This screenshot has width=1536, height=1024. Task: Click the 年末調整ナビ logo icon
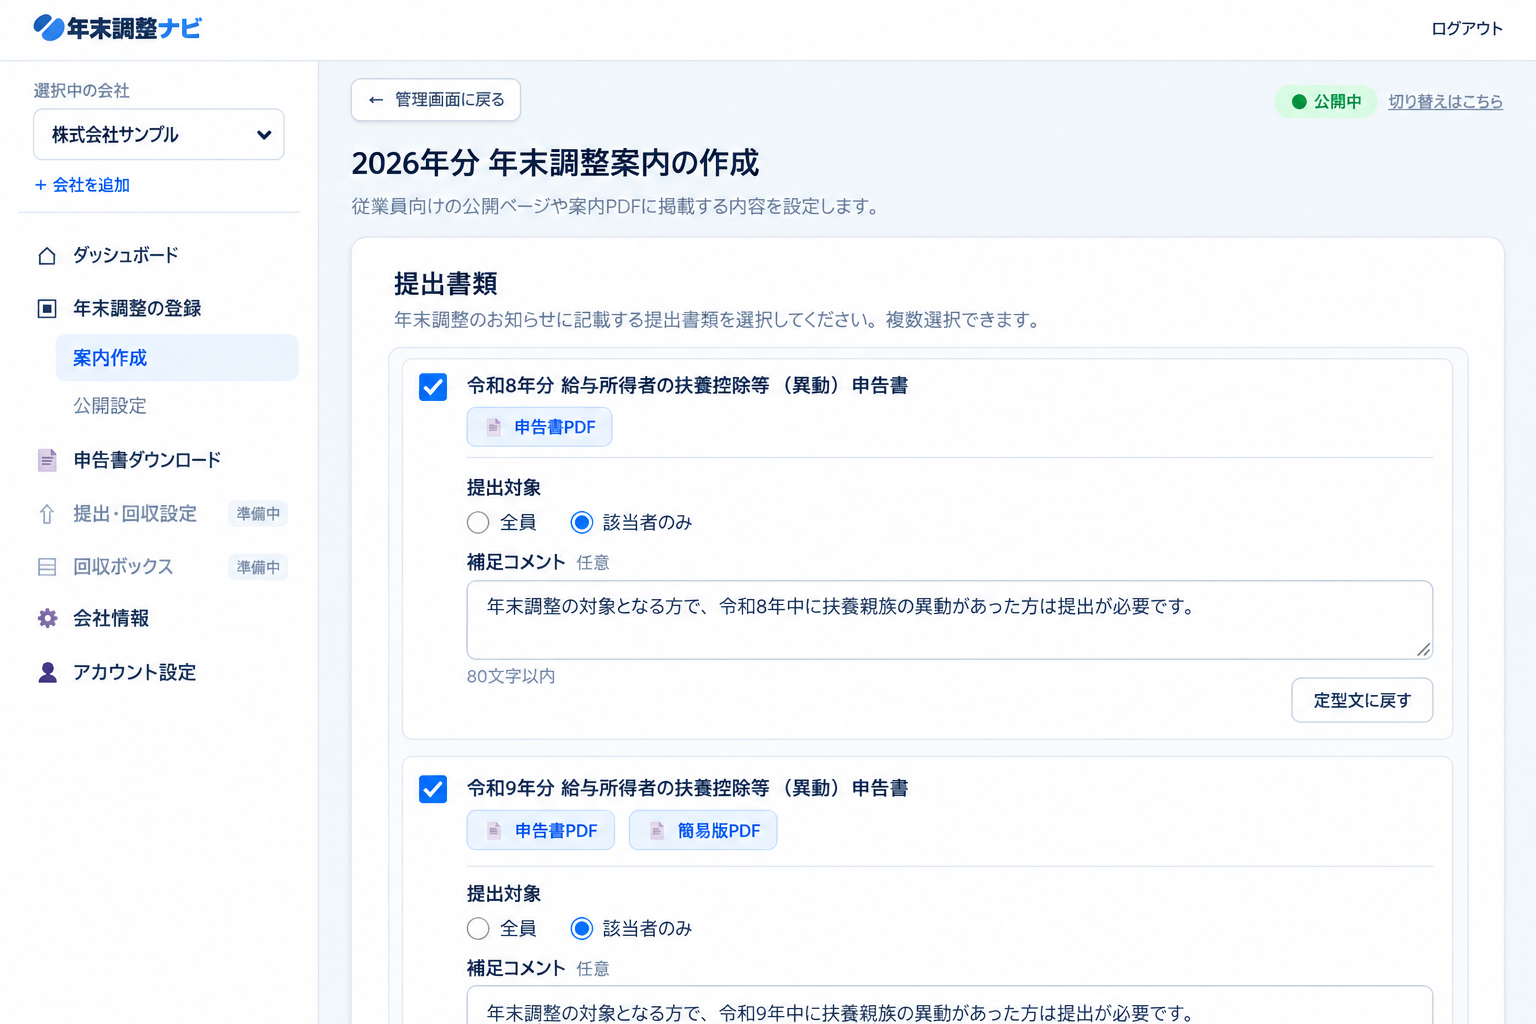(48, 28)
